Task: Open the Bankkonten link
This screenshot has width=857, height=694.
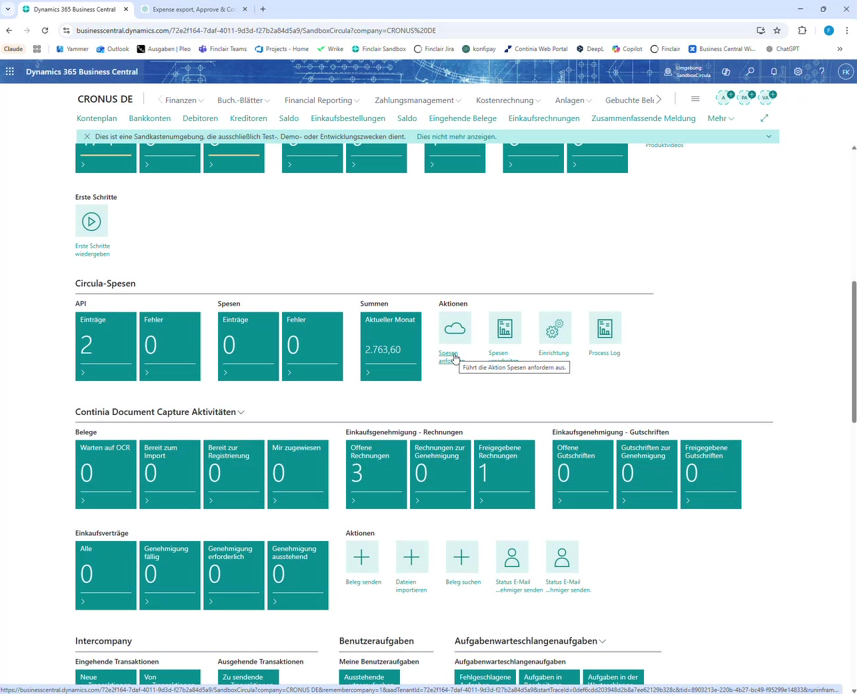Action: point(150,119)
